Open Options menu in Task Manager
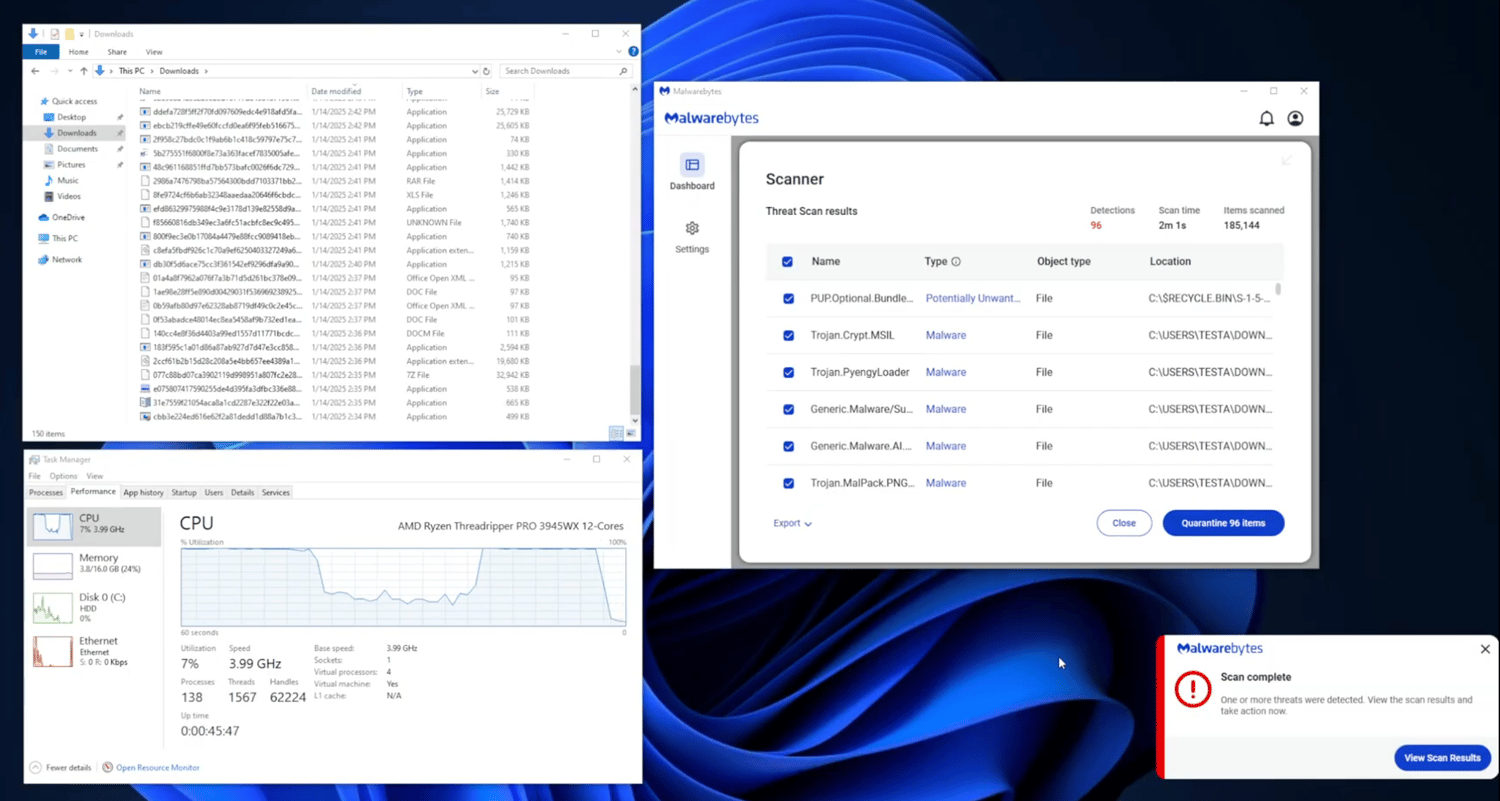 tap(63, 476)
